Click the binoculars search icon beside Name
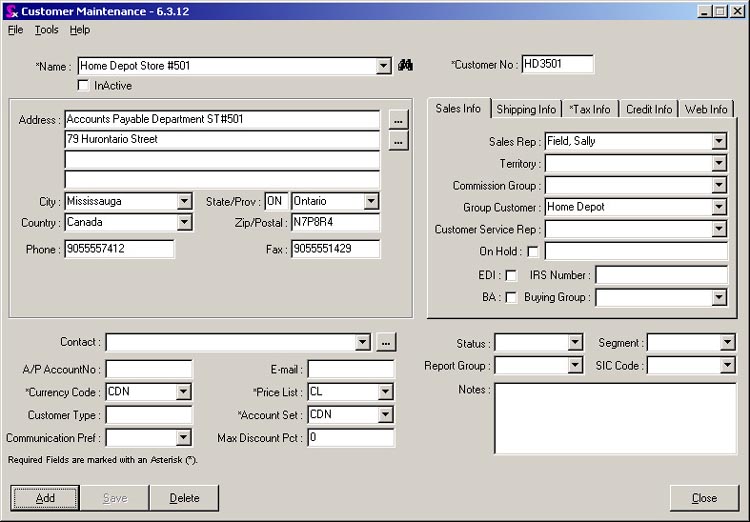 [x=405, y=66]
